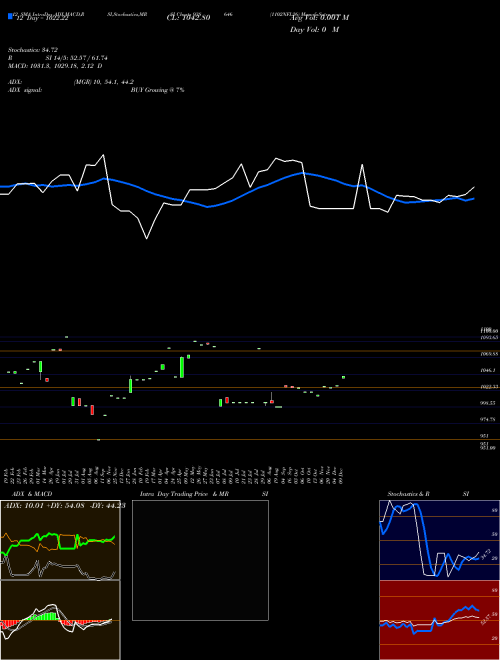Click the 'Stochastics & R' panel title

(409, 494)
